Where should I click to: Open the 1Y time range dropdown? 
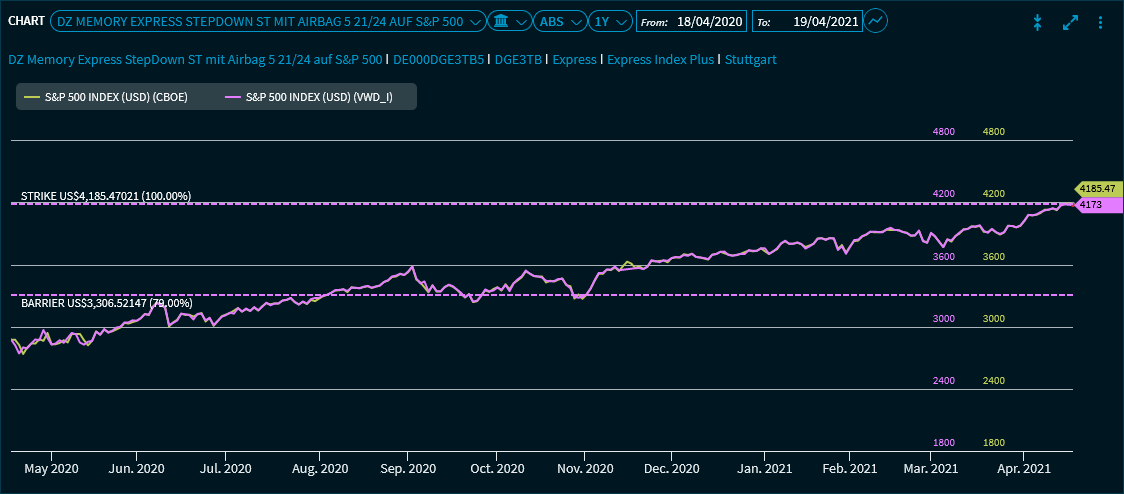(610, 21)
